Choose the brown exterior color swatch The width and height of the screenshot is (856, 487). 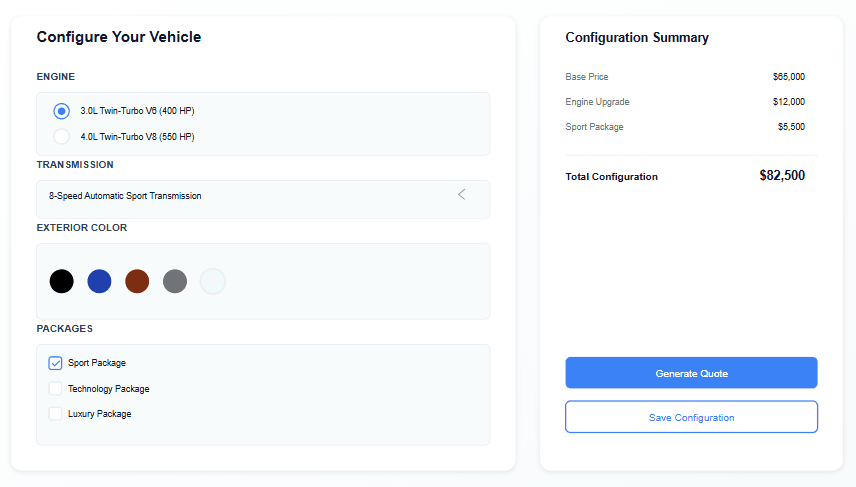coord(137,281)
